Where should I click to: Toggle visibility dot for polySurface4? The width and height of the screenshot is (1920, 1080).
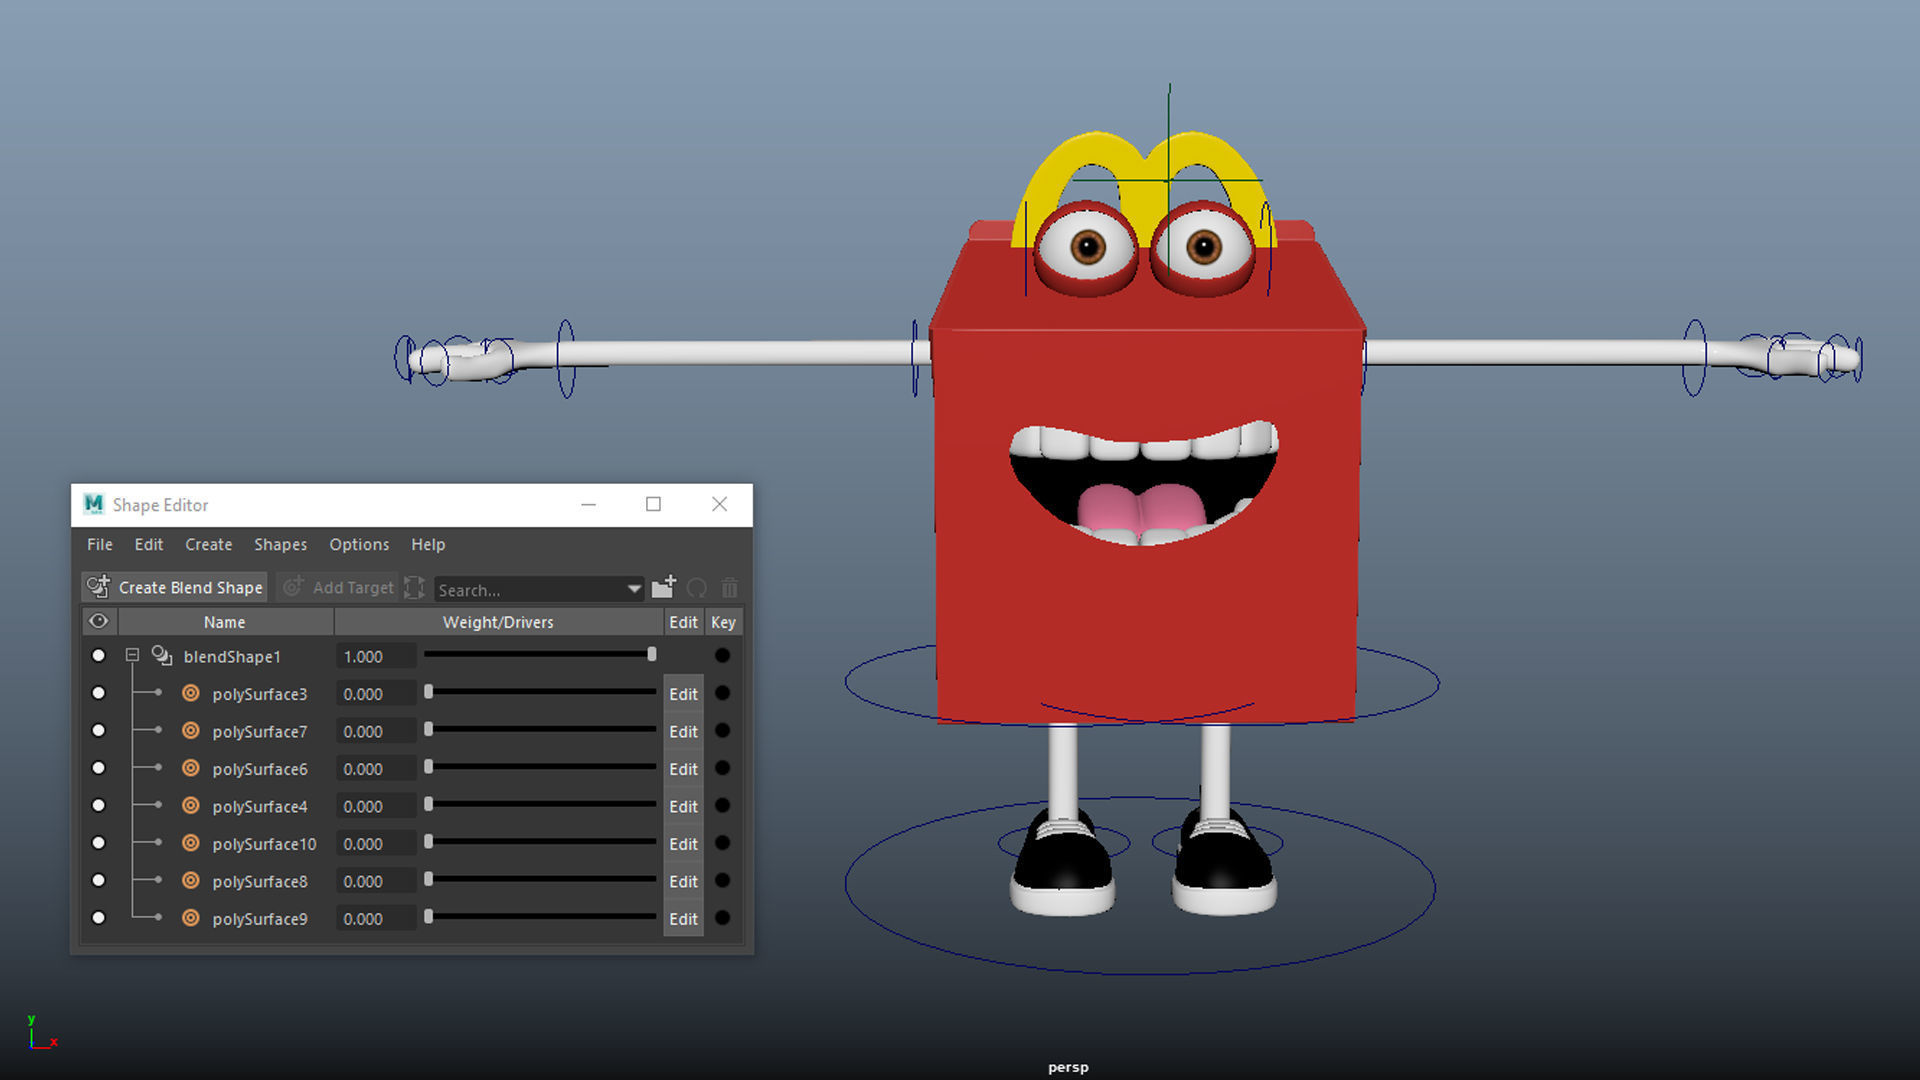tap(98, 806)
